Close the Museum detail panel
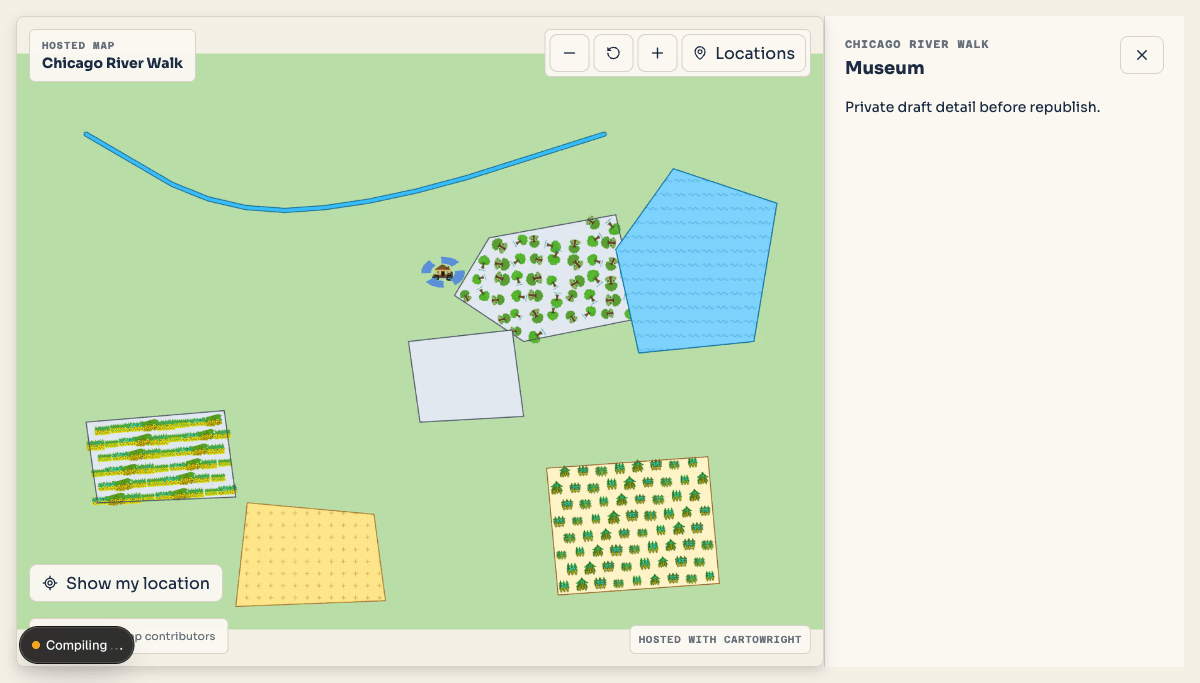Viewport: 1200px width, 683px height. click(1142, 55)
